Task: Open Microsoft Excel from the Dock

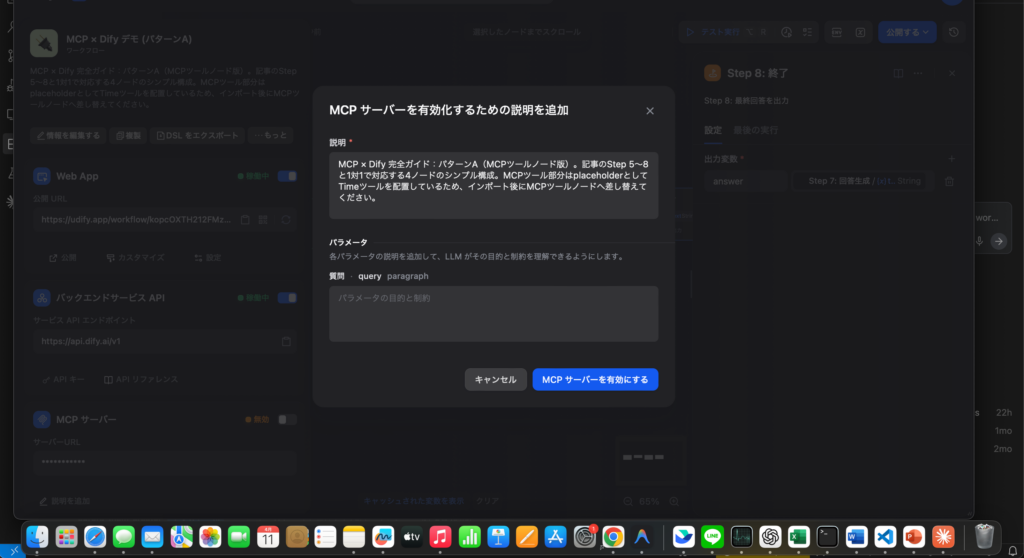Action: click(x=799, y=537)
